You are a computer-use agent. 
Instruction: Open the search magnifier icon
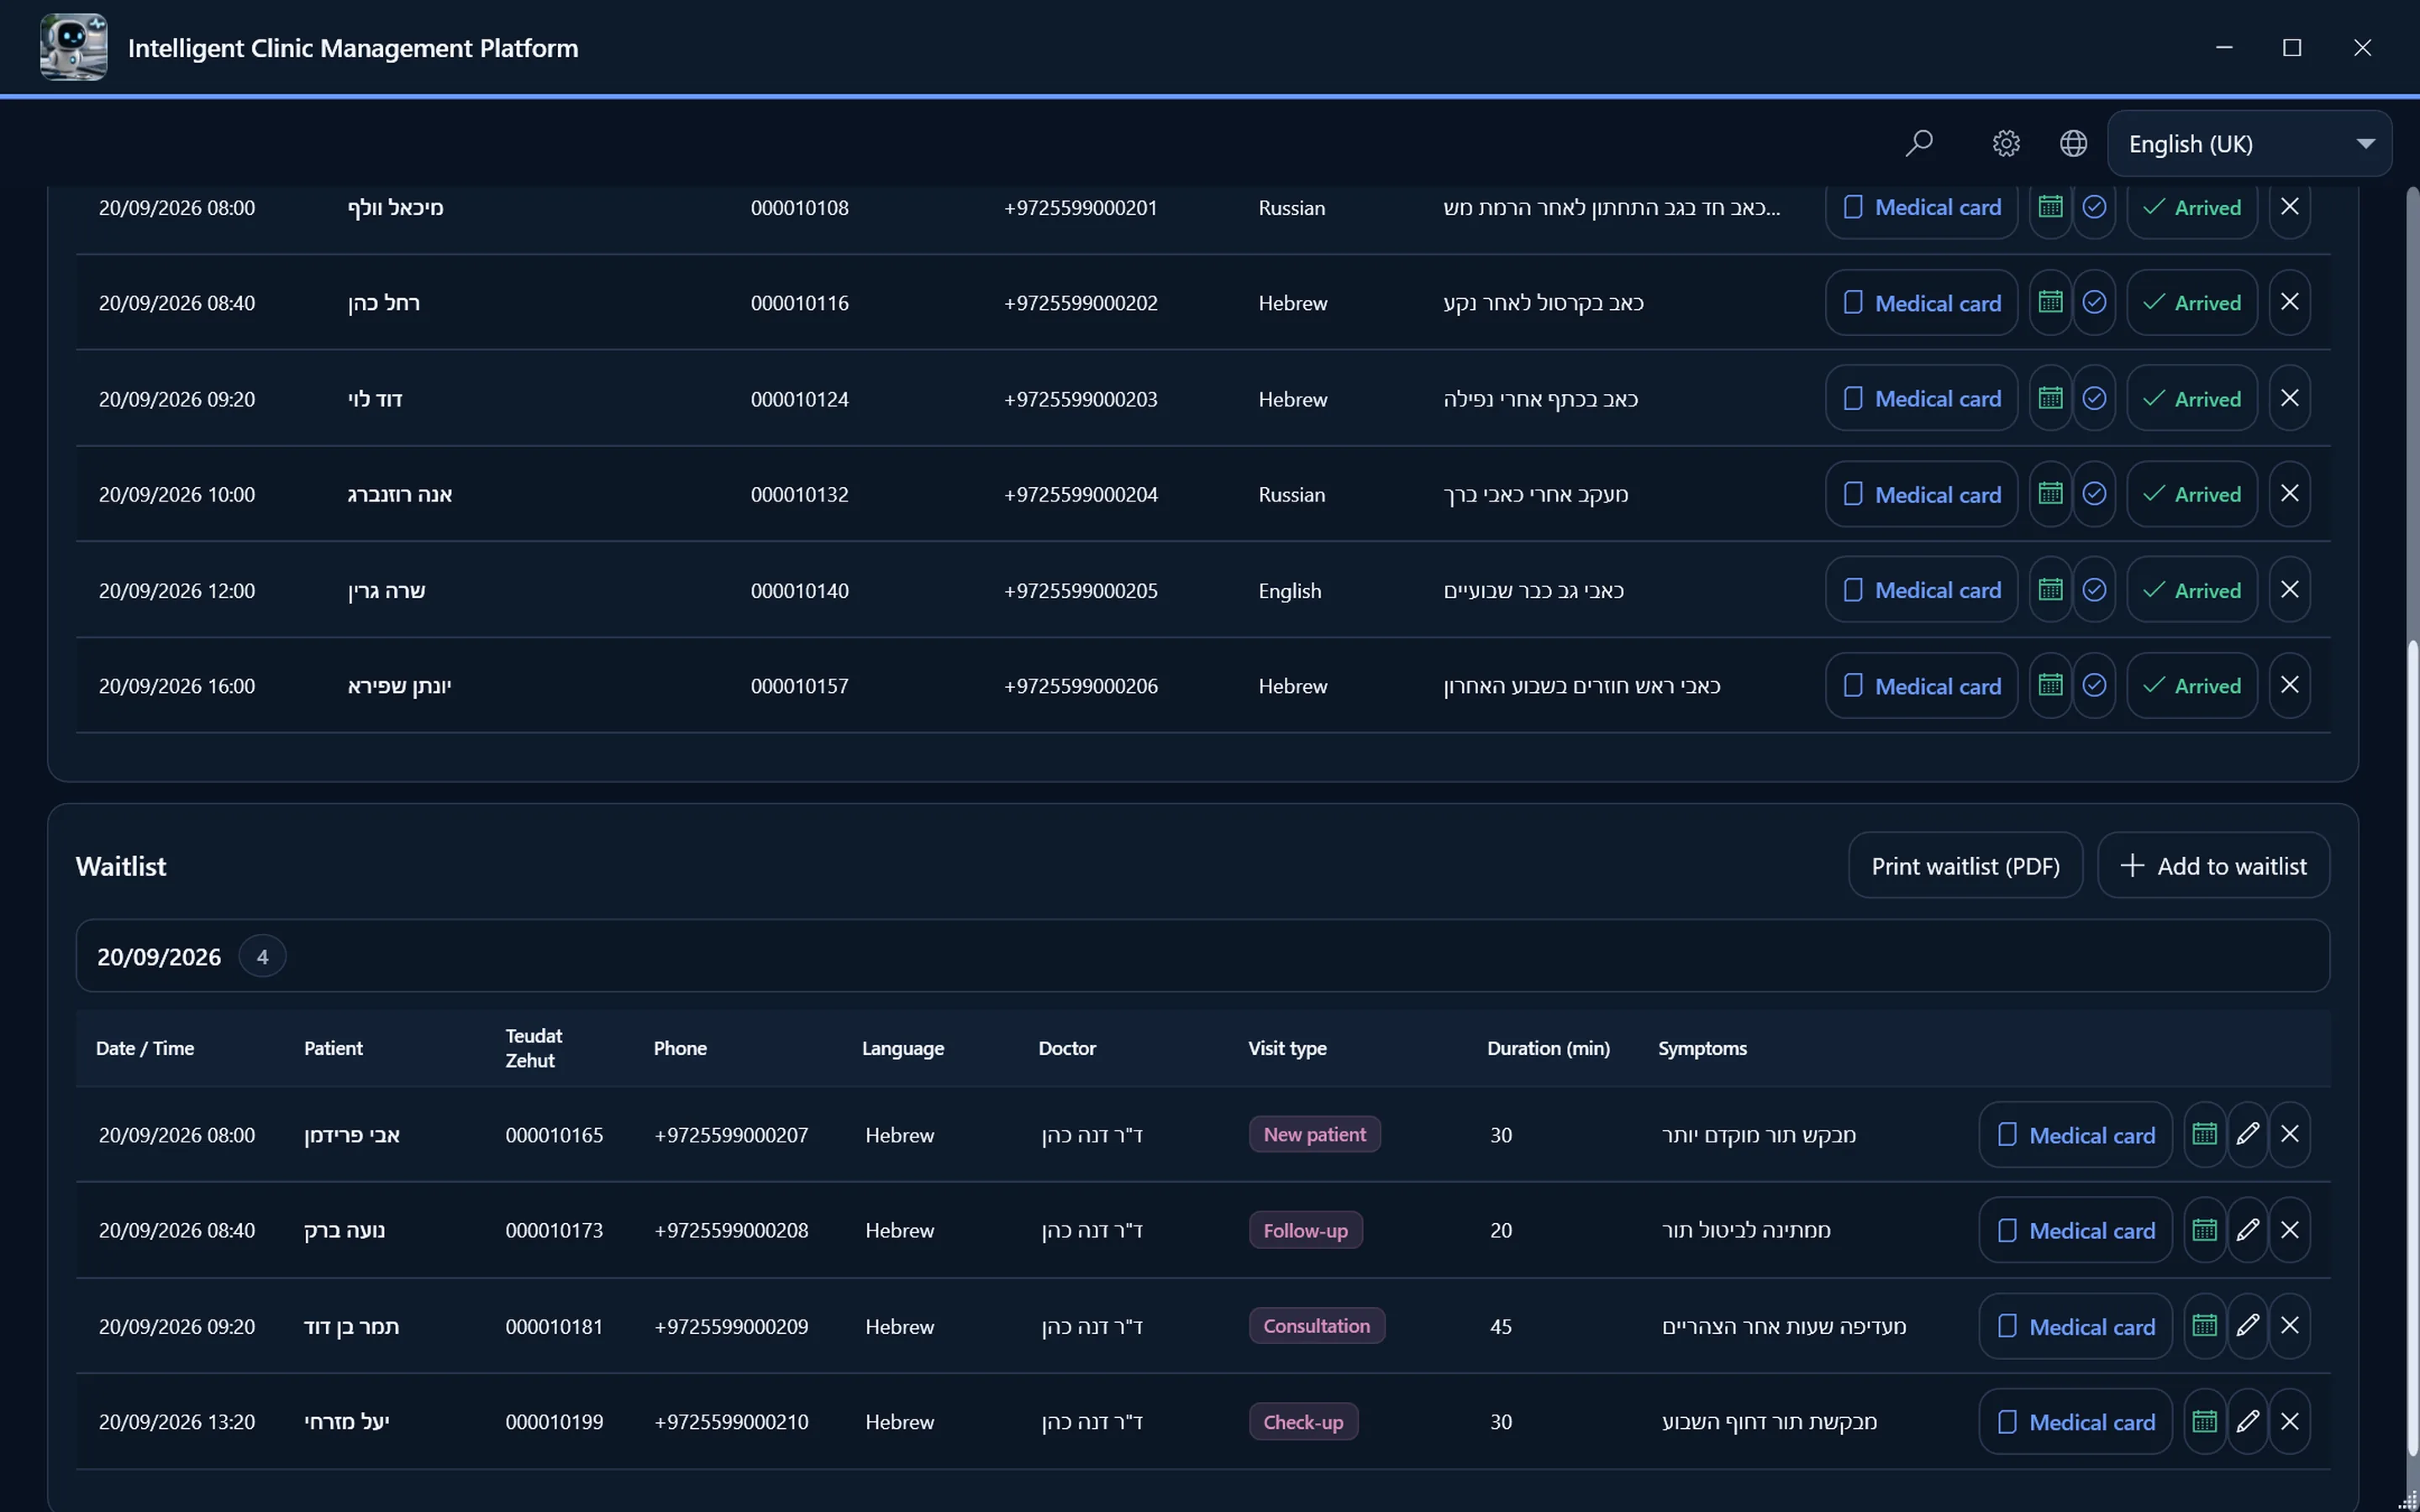(x=1918, y=144)
